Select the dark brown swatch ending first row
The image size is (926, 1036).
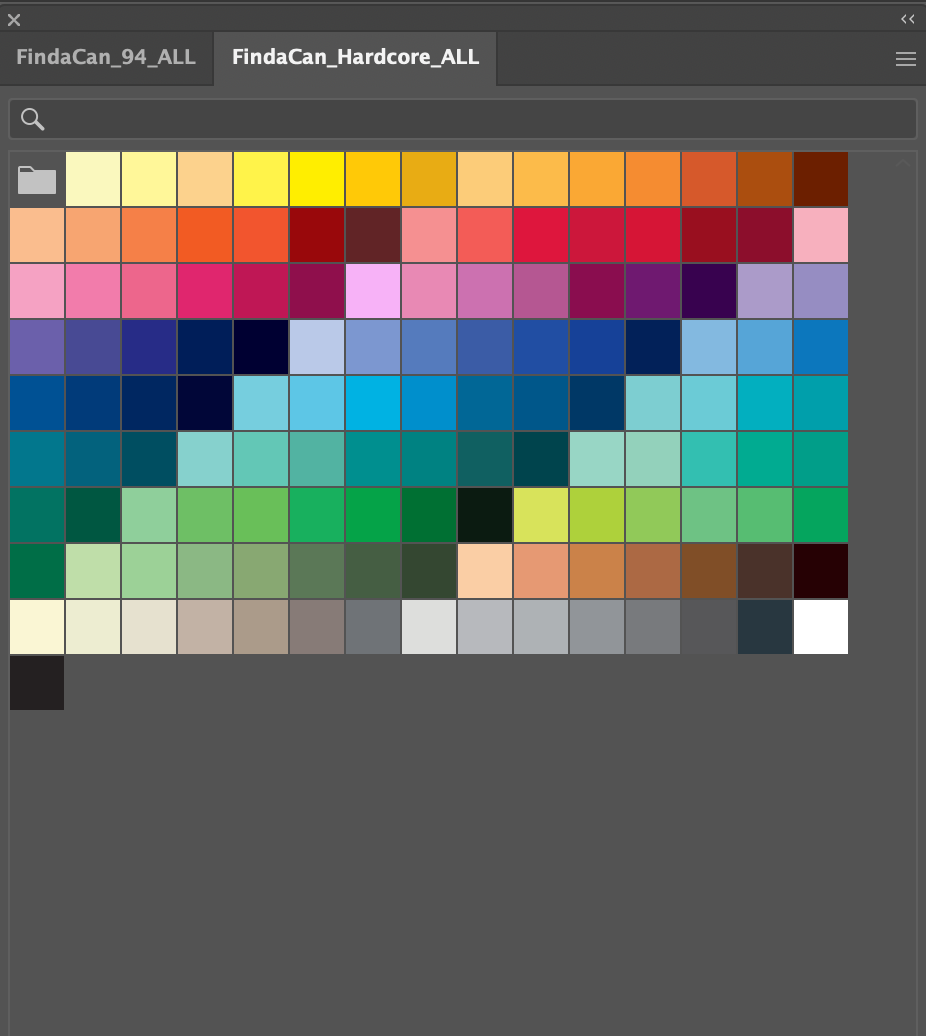pos(821,180)
